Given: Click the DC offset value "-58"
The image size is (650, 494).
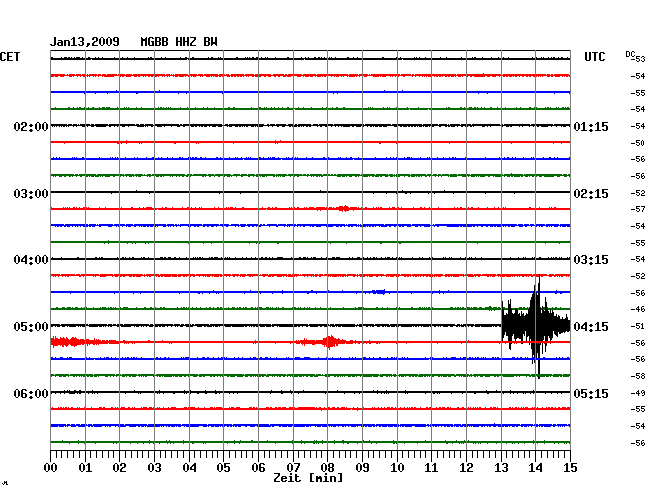Looking at the screenshot, I should (x=638, y=376).
